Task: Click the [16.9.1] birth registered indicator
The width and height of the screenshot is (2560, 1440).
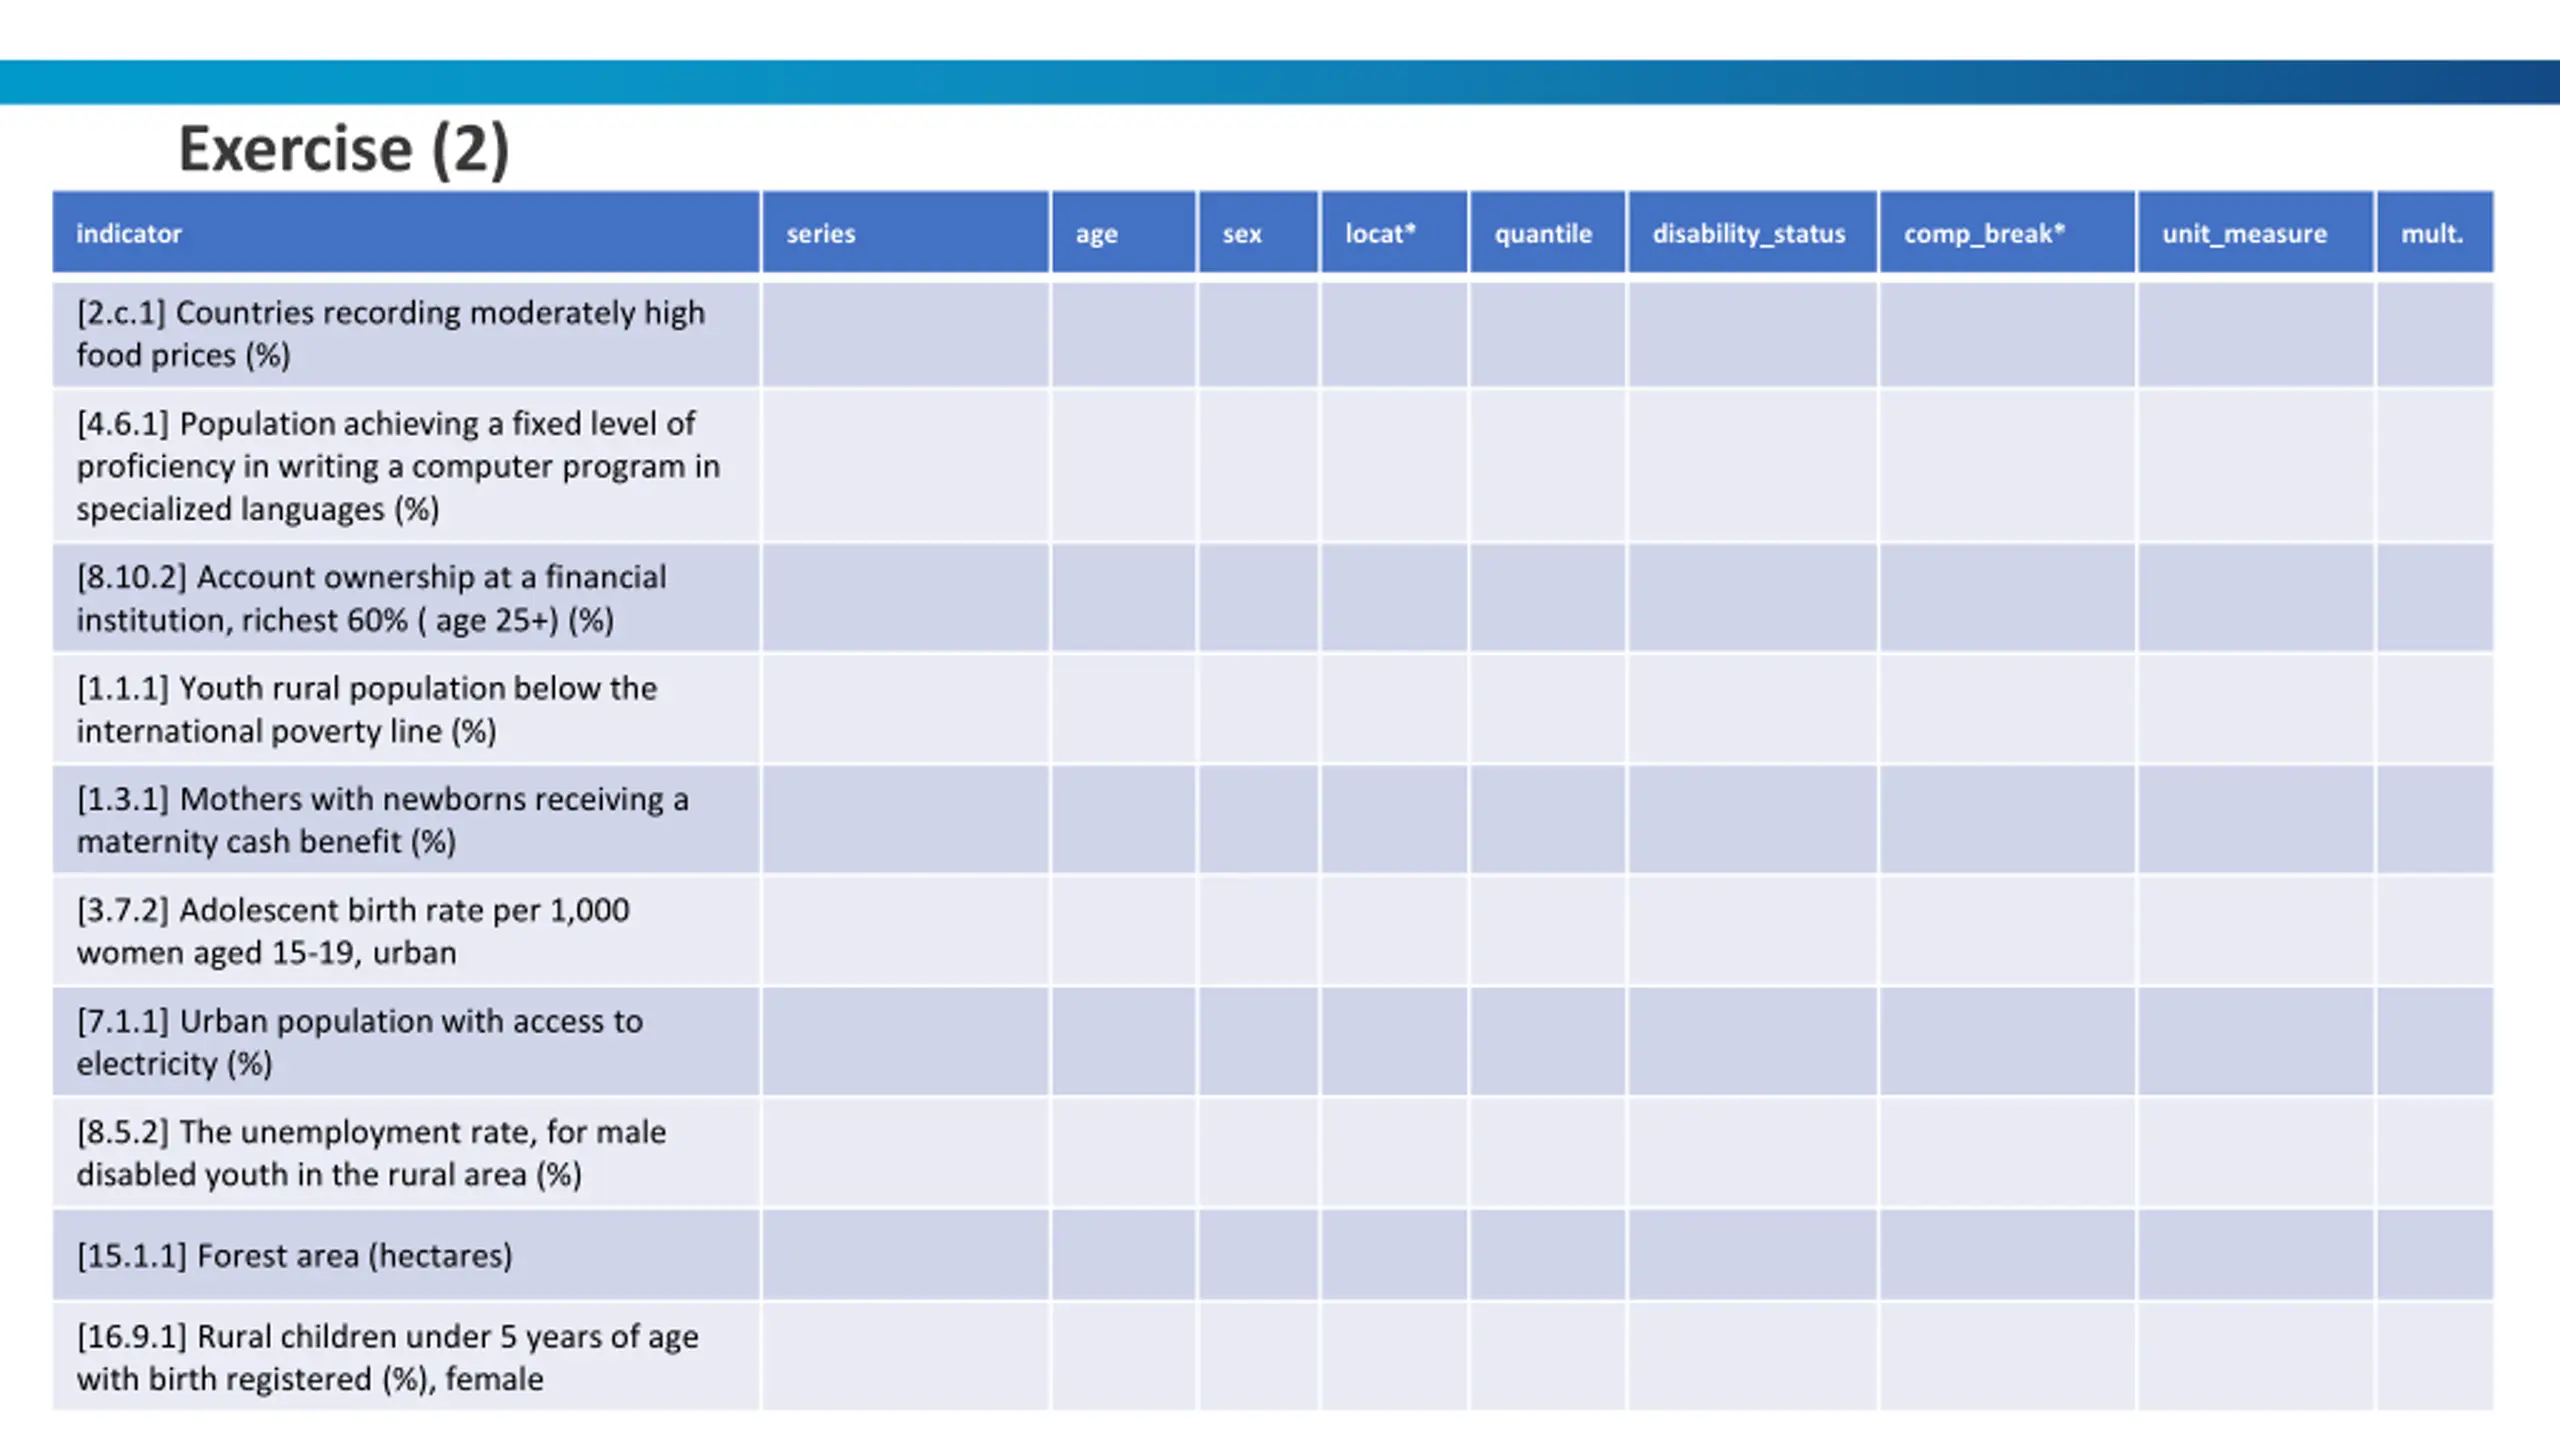Action: pyautogui.click(x=406, y=1357)
